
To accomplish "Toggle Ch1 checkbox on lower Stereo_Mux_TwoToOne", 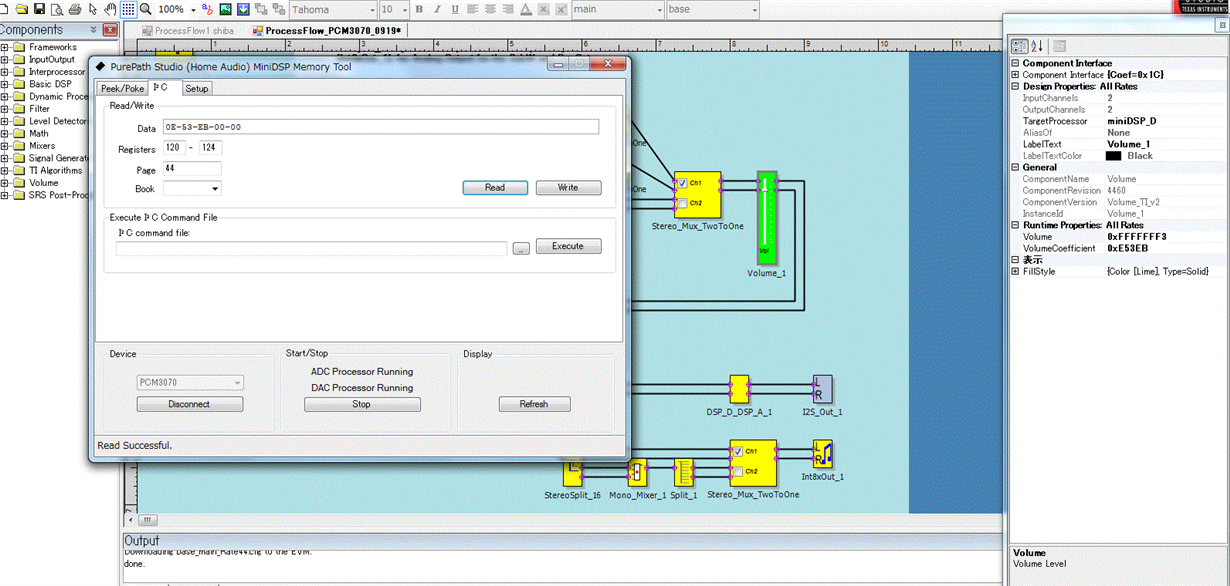I will 737,452.
